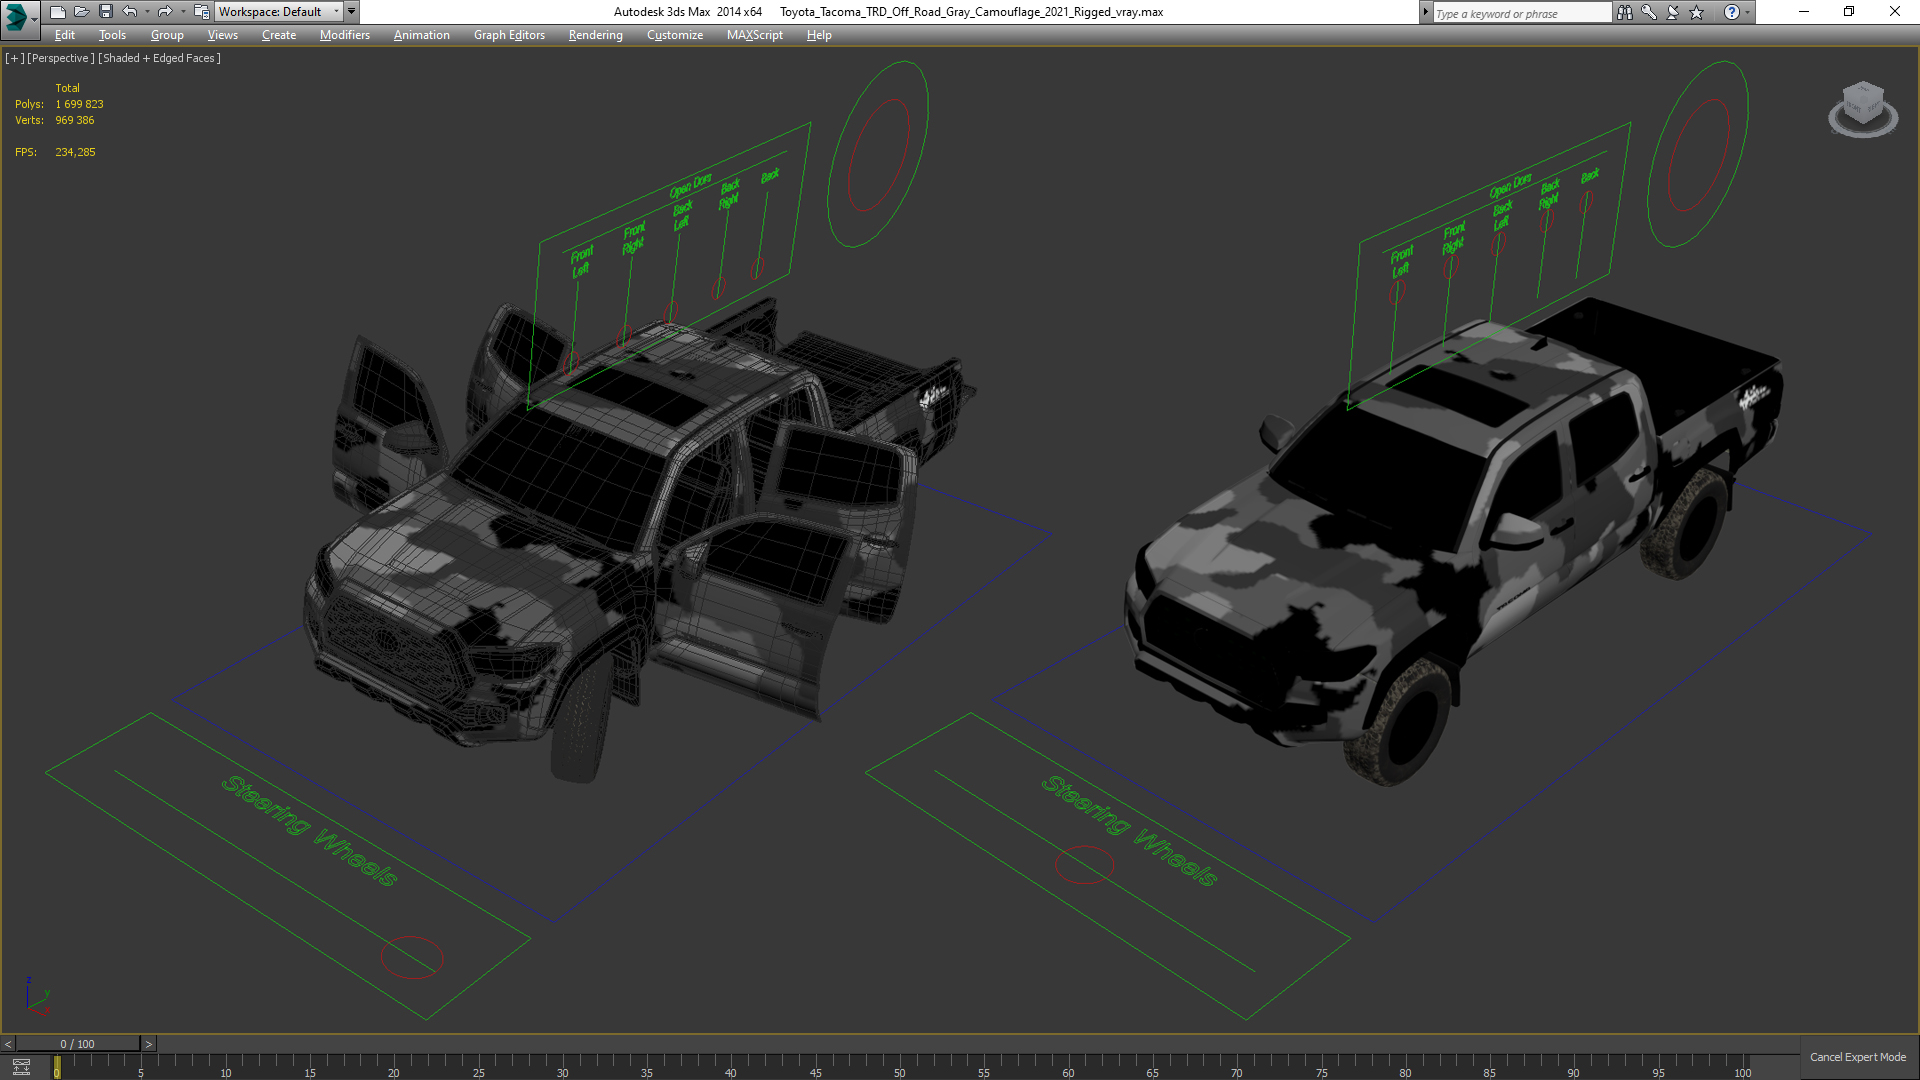
Task: Click the [+] viewport general label
Action: [x=14, y=58]
